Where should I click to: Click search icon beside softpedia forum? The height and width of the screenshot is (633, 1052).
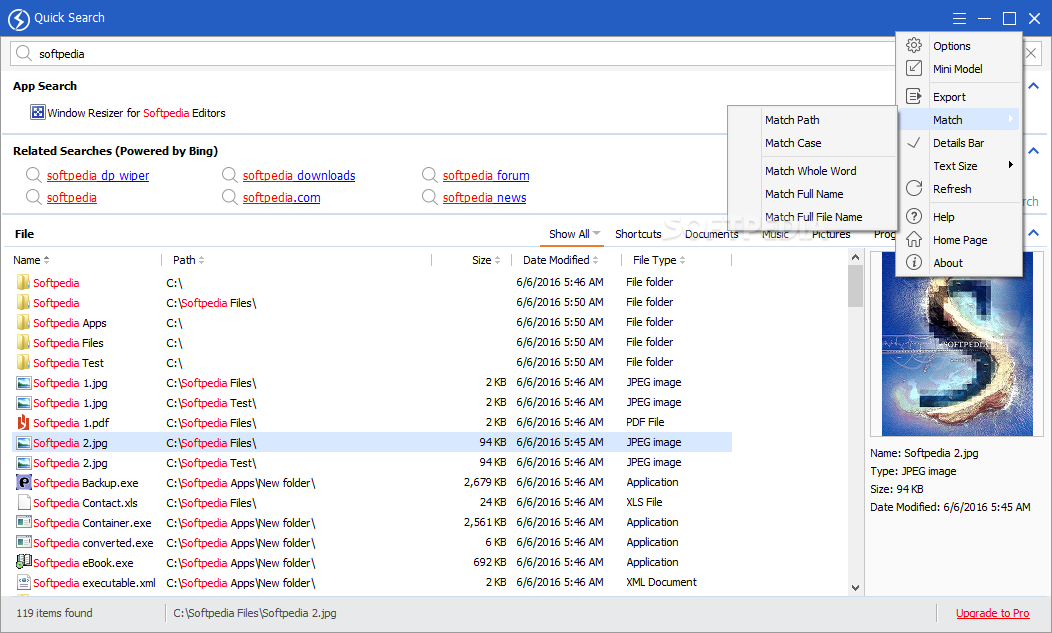coord(429,175)
